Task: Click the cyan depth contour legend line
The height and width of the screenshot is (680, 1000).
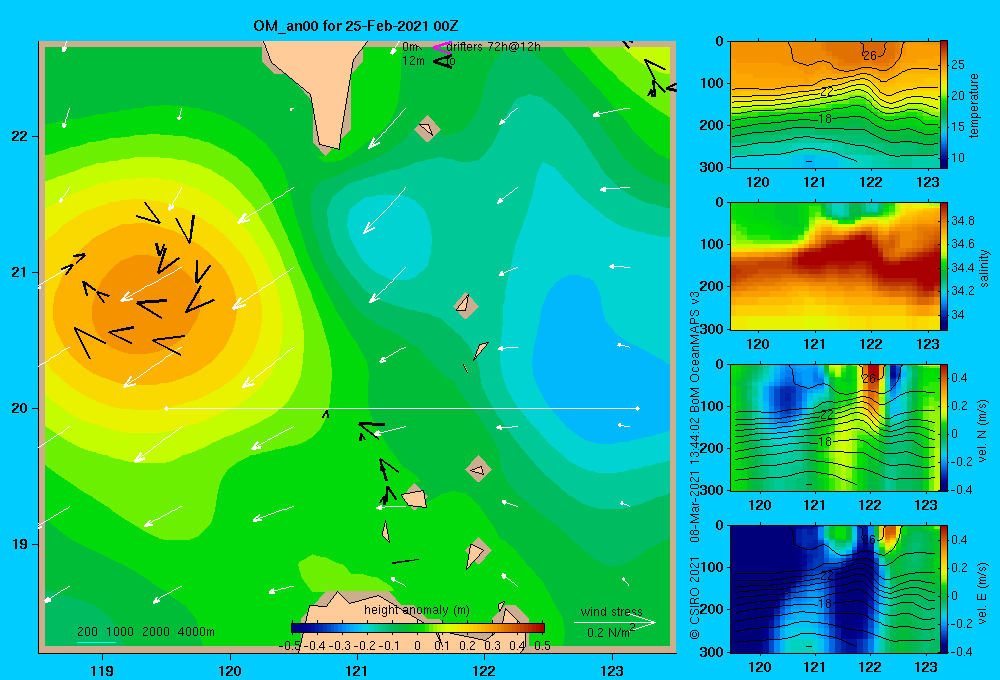Action: 96,642
